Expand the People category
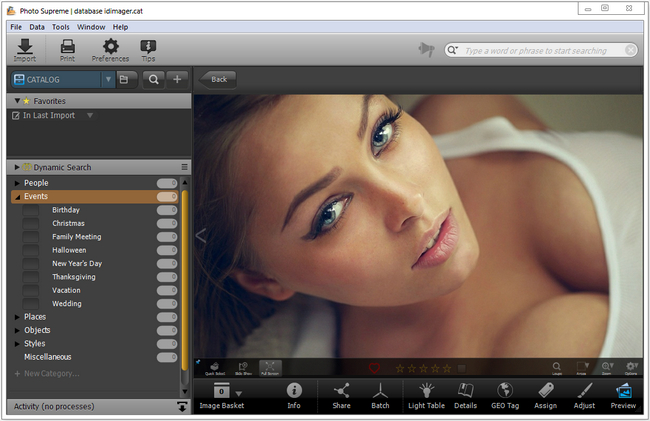 17,183
